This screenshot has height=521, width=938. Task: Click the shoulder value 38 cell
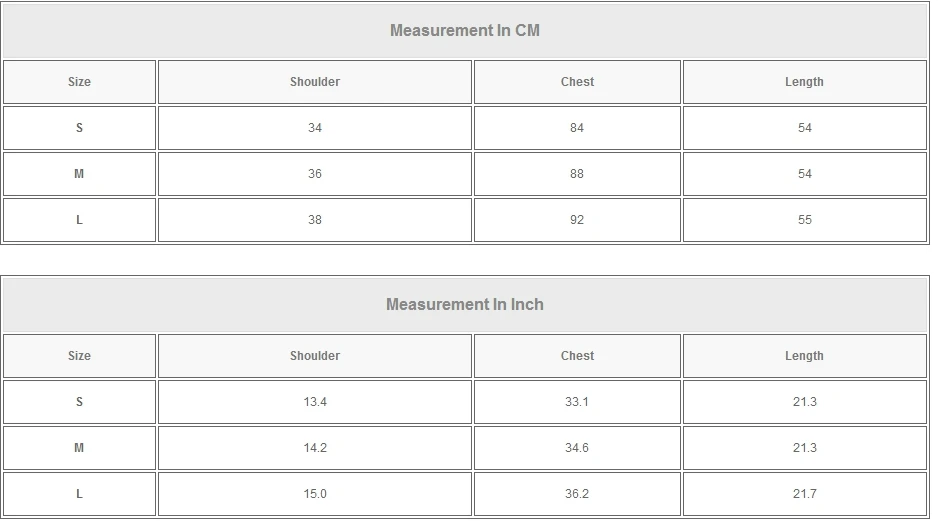(315, 220)
